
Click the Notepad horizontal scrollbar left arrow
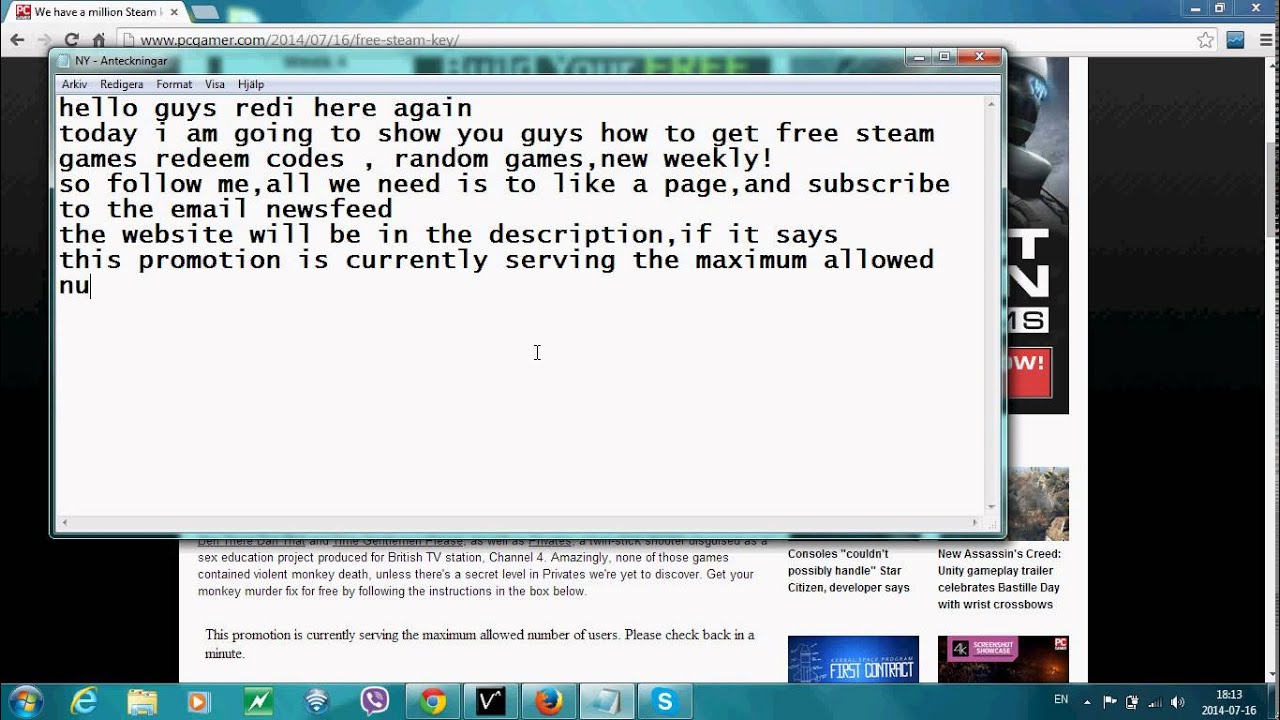[x=64, y=522]
